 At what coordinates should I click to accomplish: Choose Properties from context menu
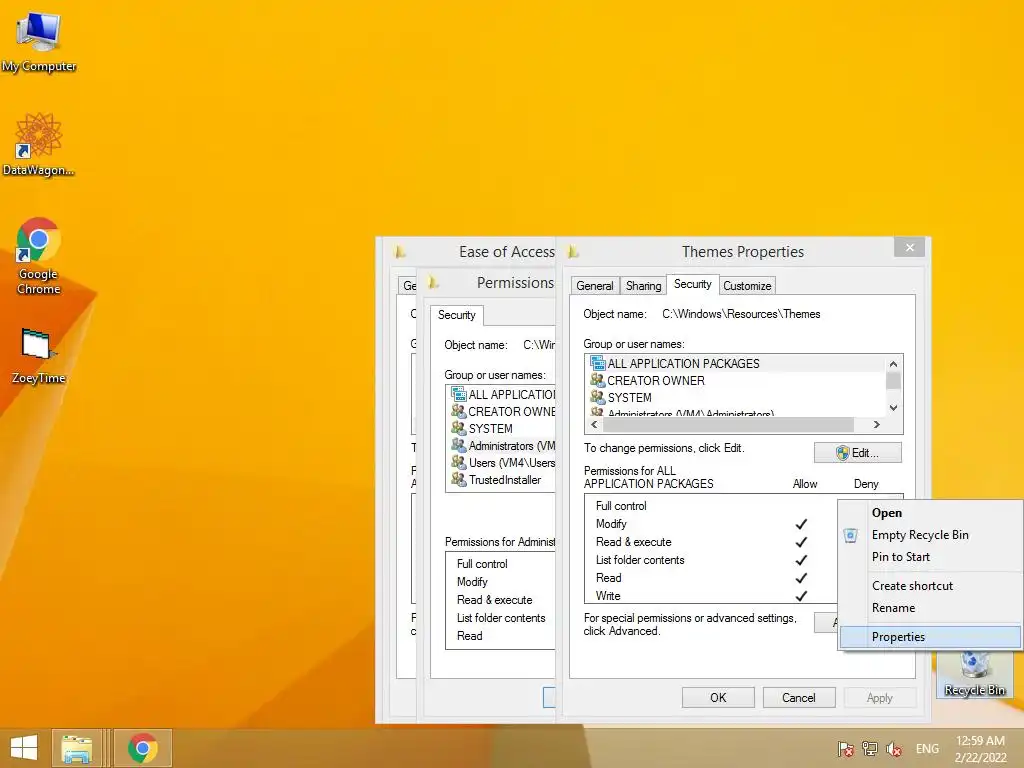pos(930,637)
